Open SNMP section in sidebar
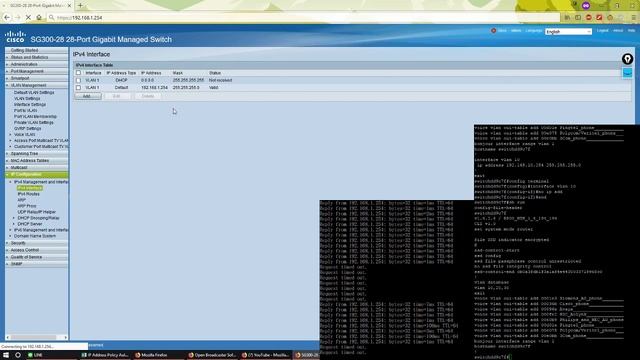Viewport: 640px width, 360px height. [16, 264]
